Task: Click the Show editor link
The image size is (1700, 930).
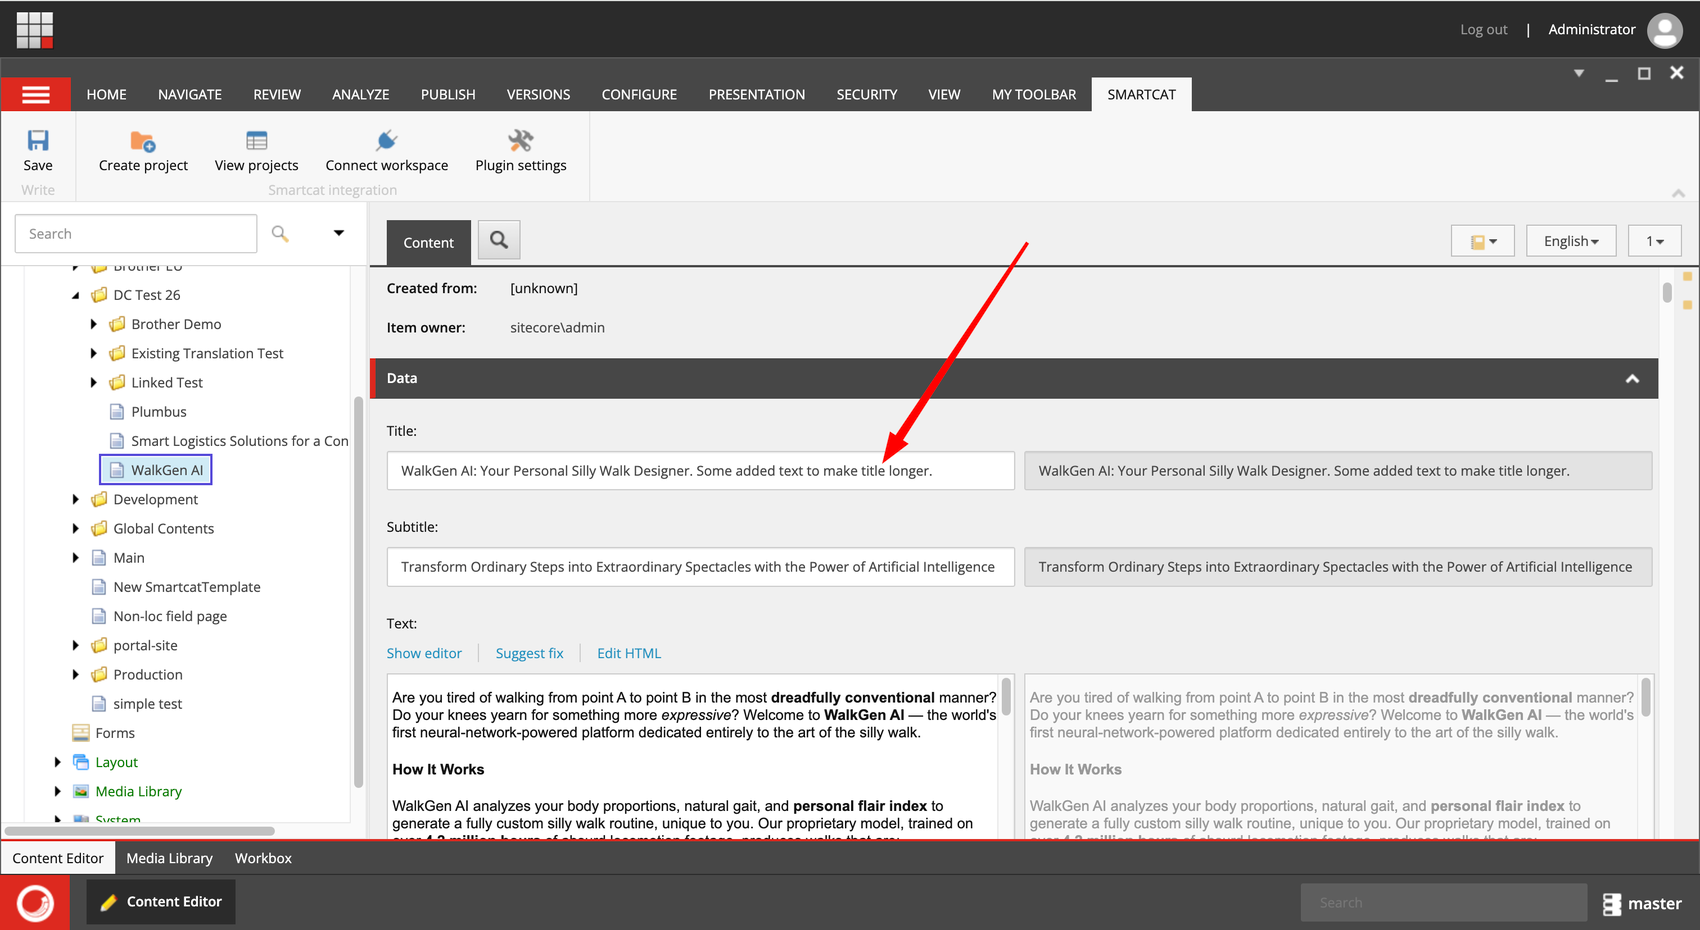Action: 424,653
